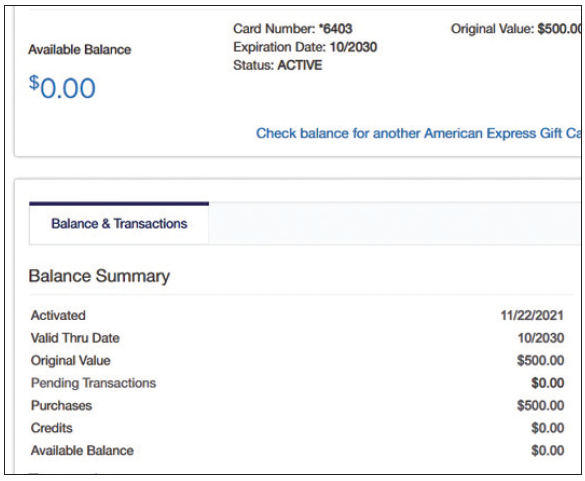The image size is (585, 481).
Task: Click the Balance Summary heading
Action: coord(99,276)
